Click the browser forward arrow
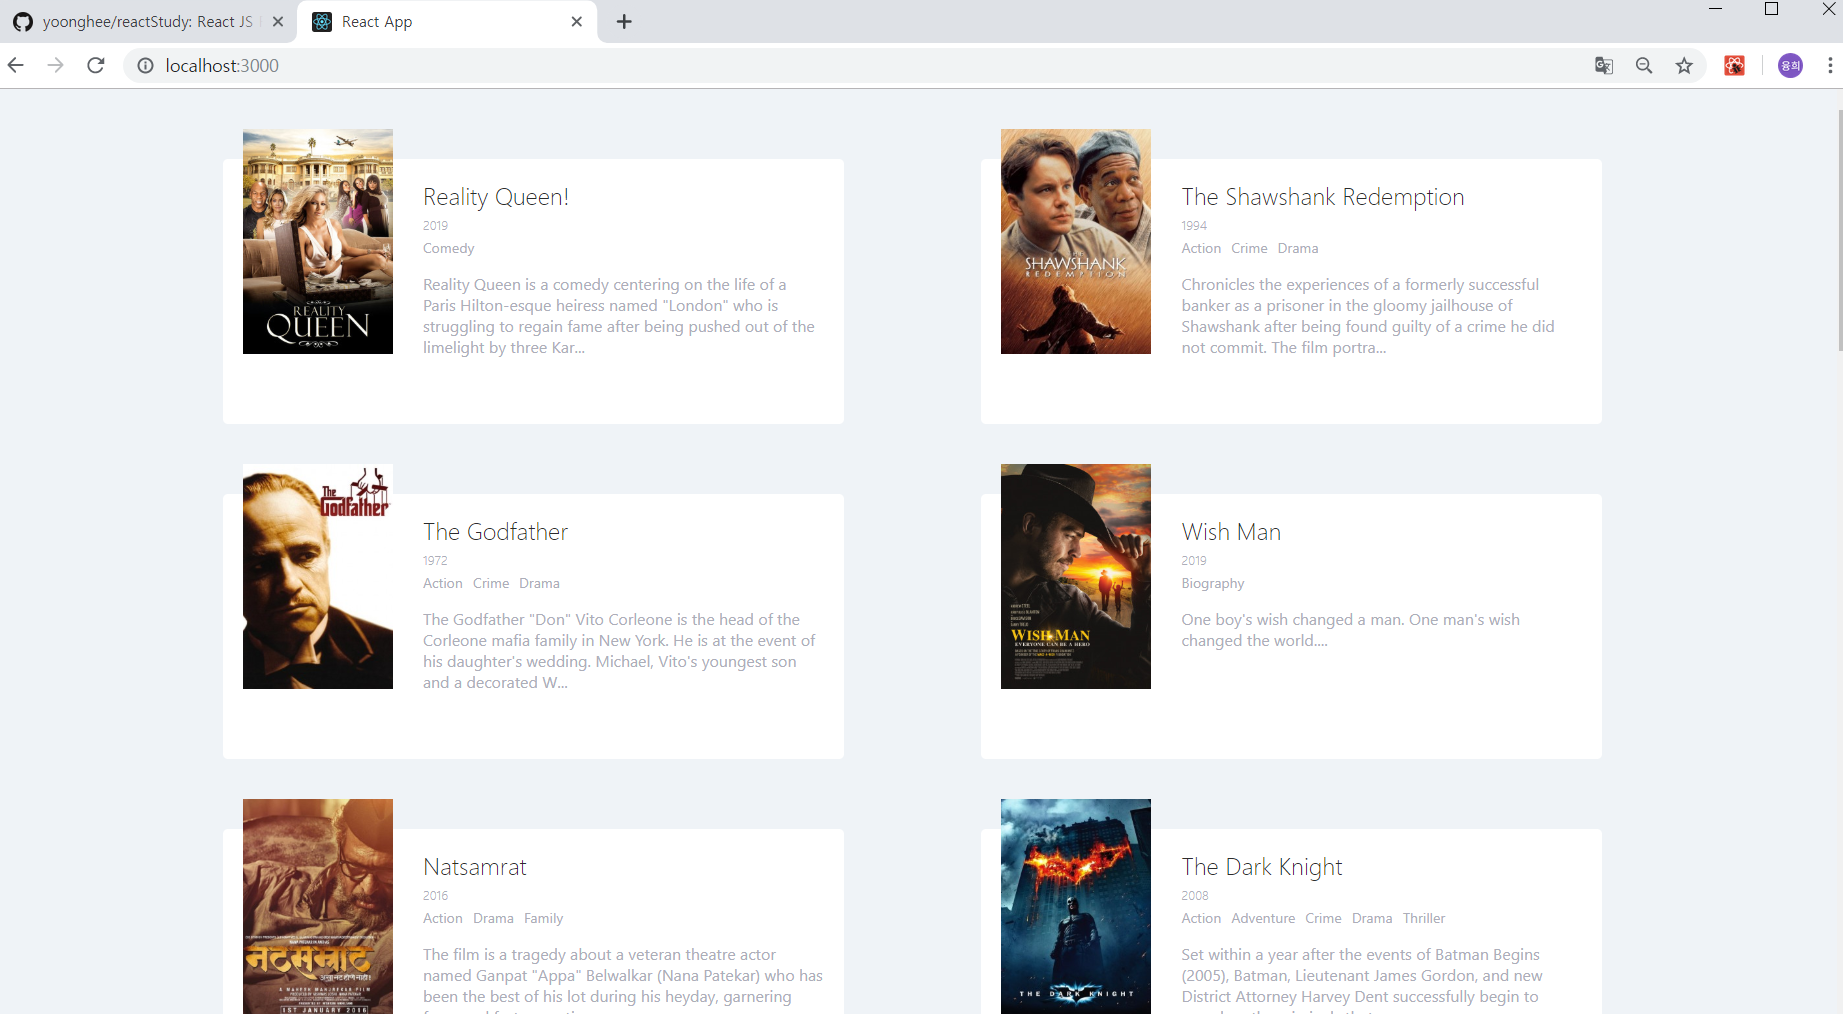The height and width of the screenshot is (1014, 1843). click(56, 65)
